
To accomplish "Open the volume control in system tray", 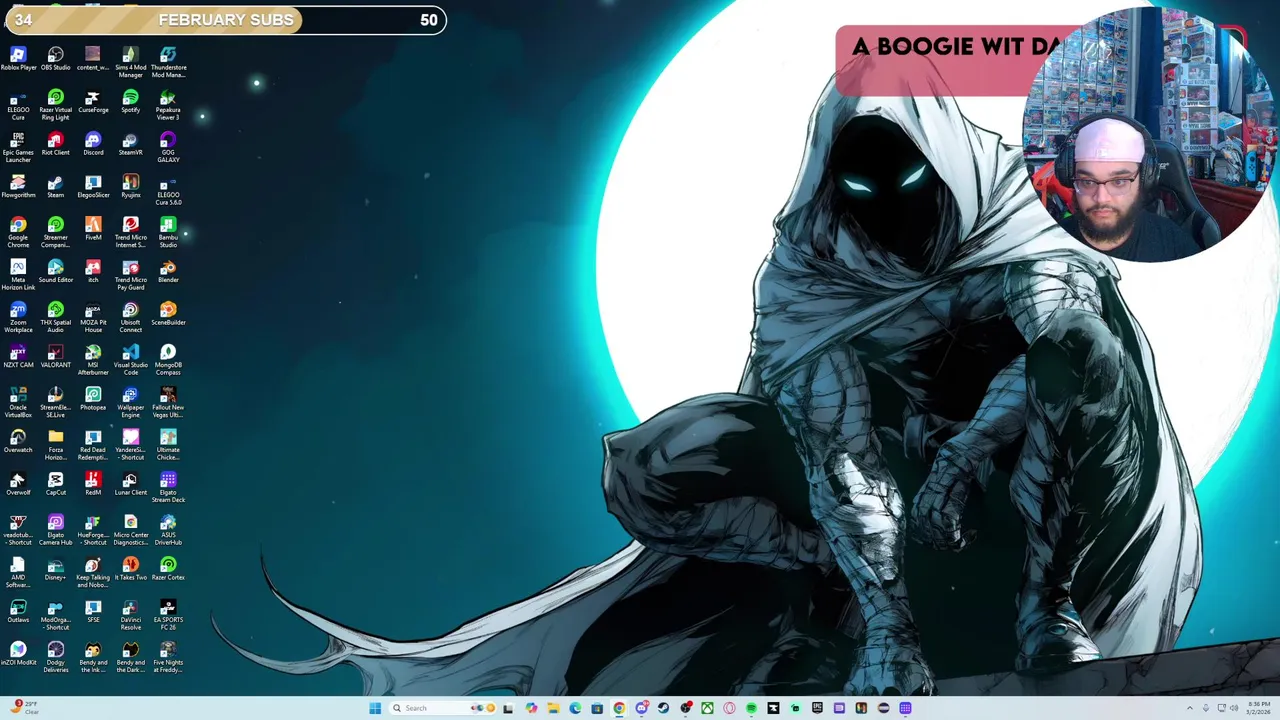I will 1234,708.
